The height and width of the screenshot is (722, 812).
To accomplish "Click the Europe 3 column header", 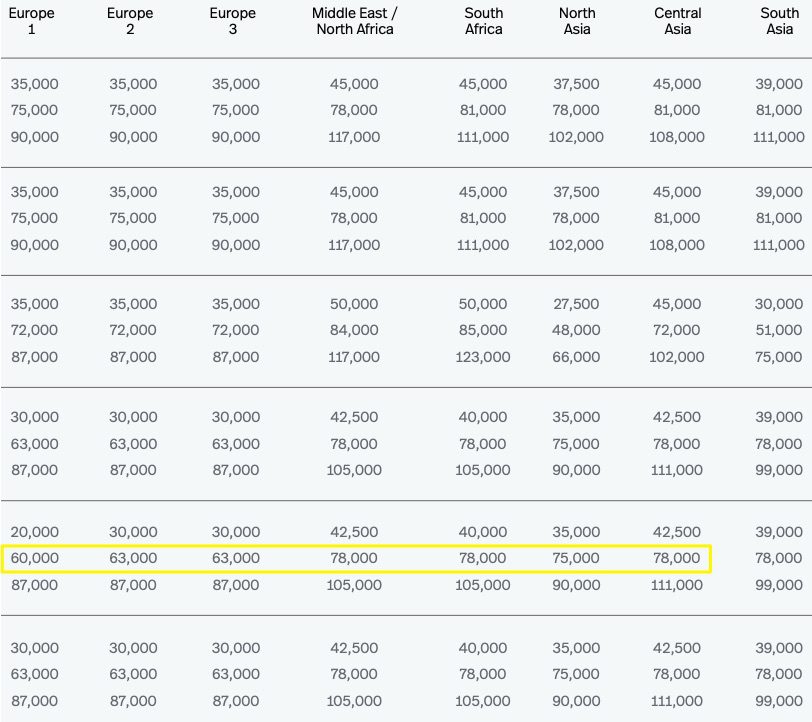I will (x=233, y=21).
